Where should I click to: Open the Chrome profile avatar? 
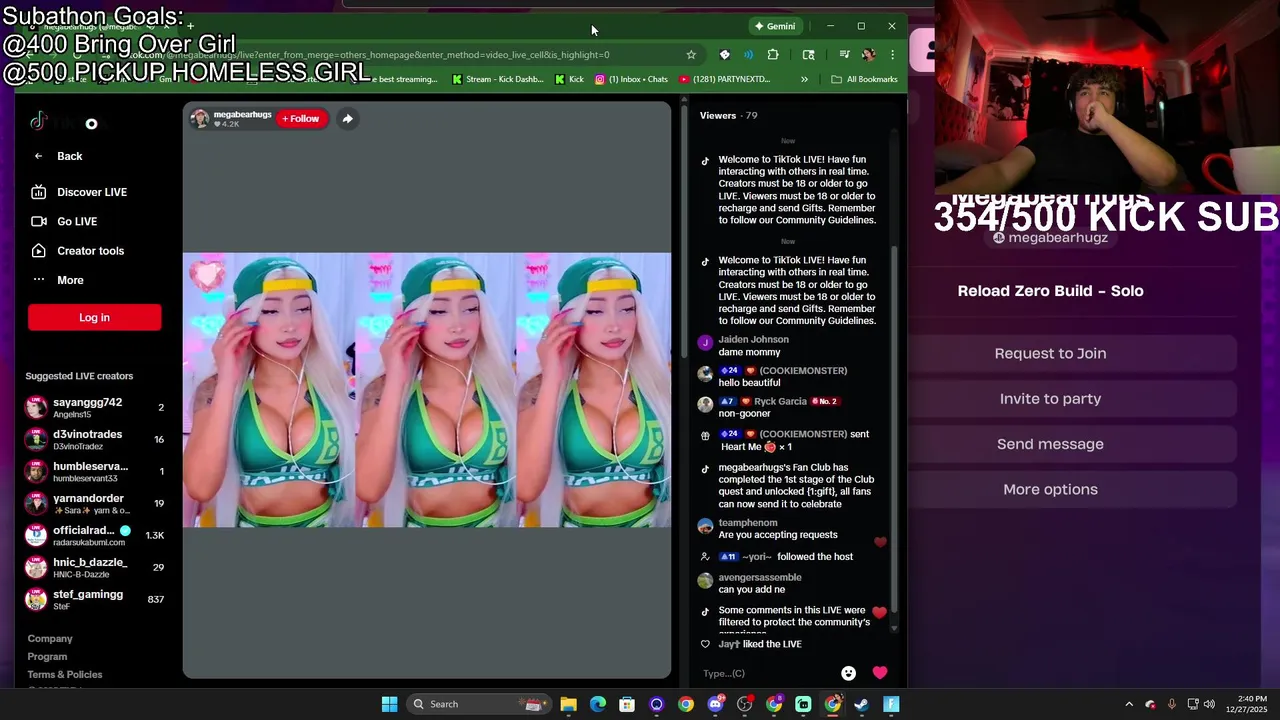click(x=868, y=55)
